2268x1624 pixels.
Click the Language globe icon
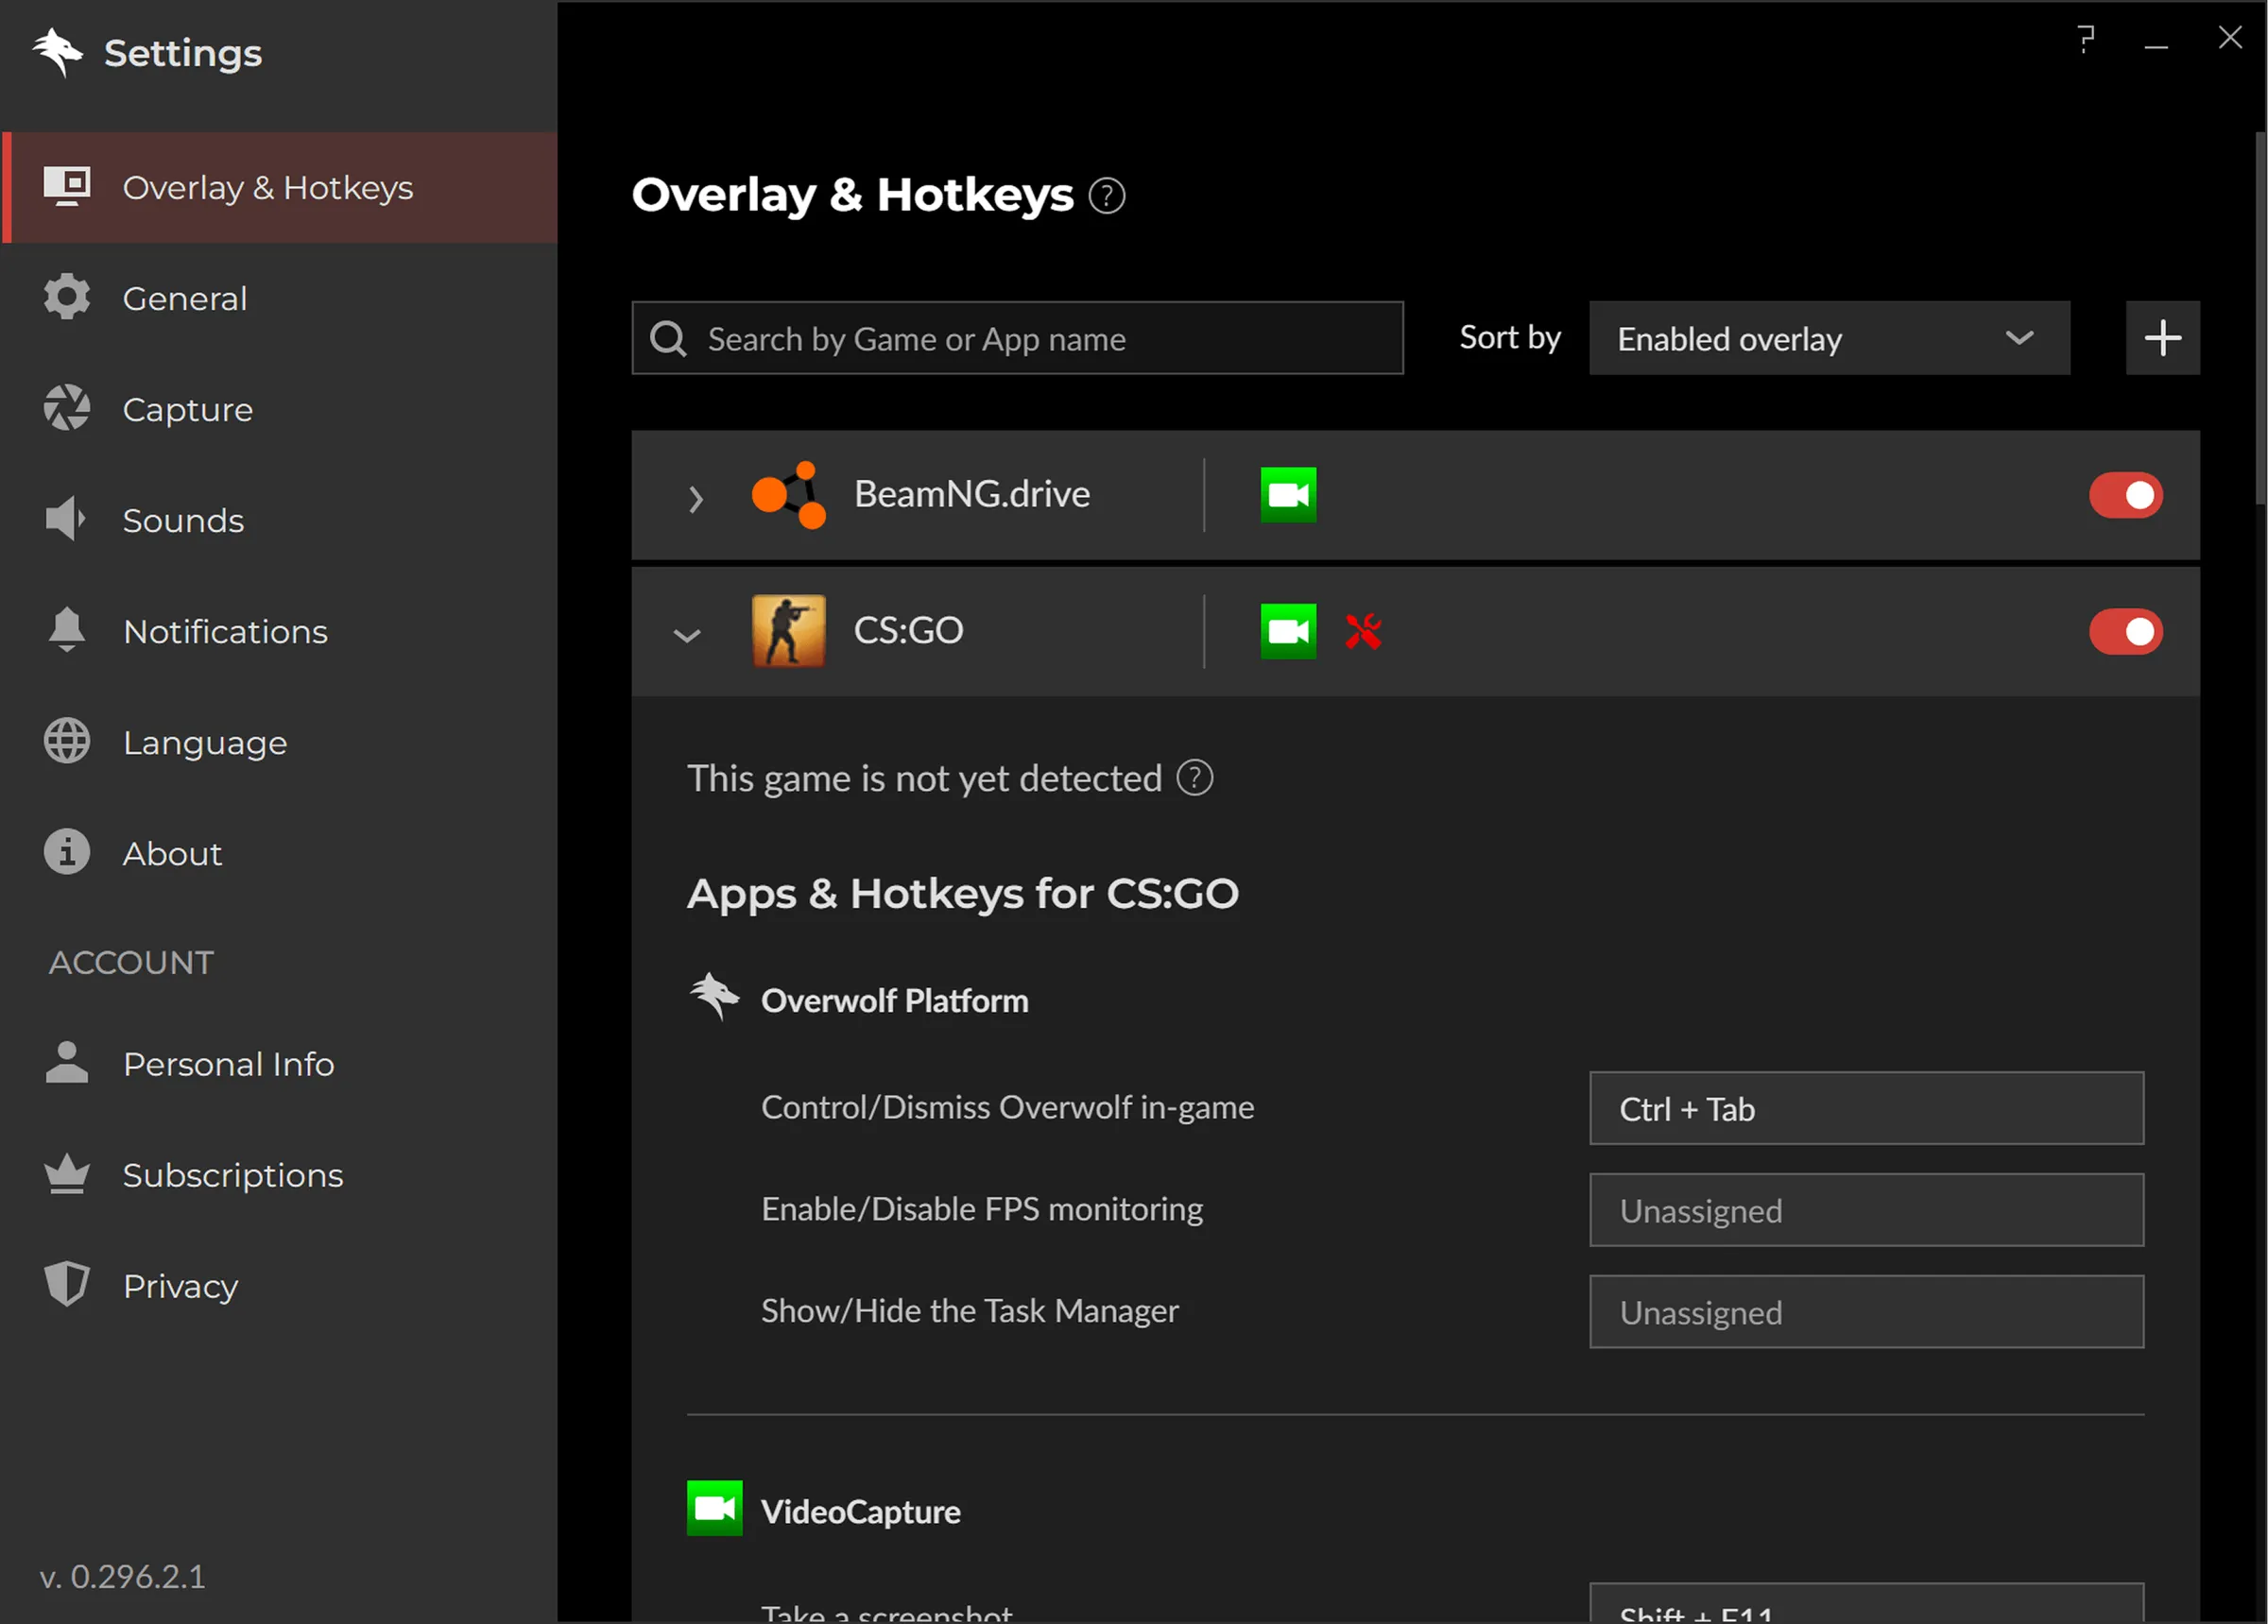[x=67, y=741]
